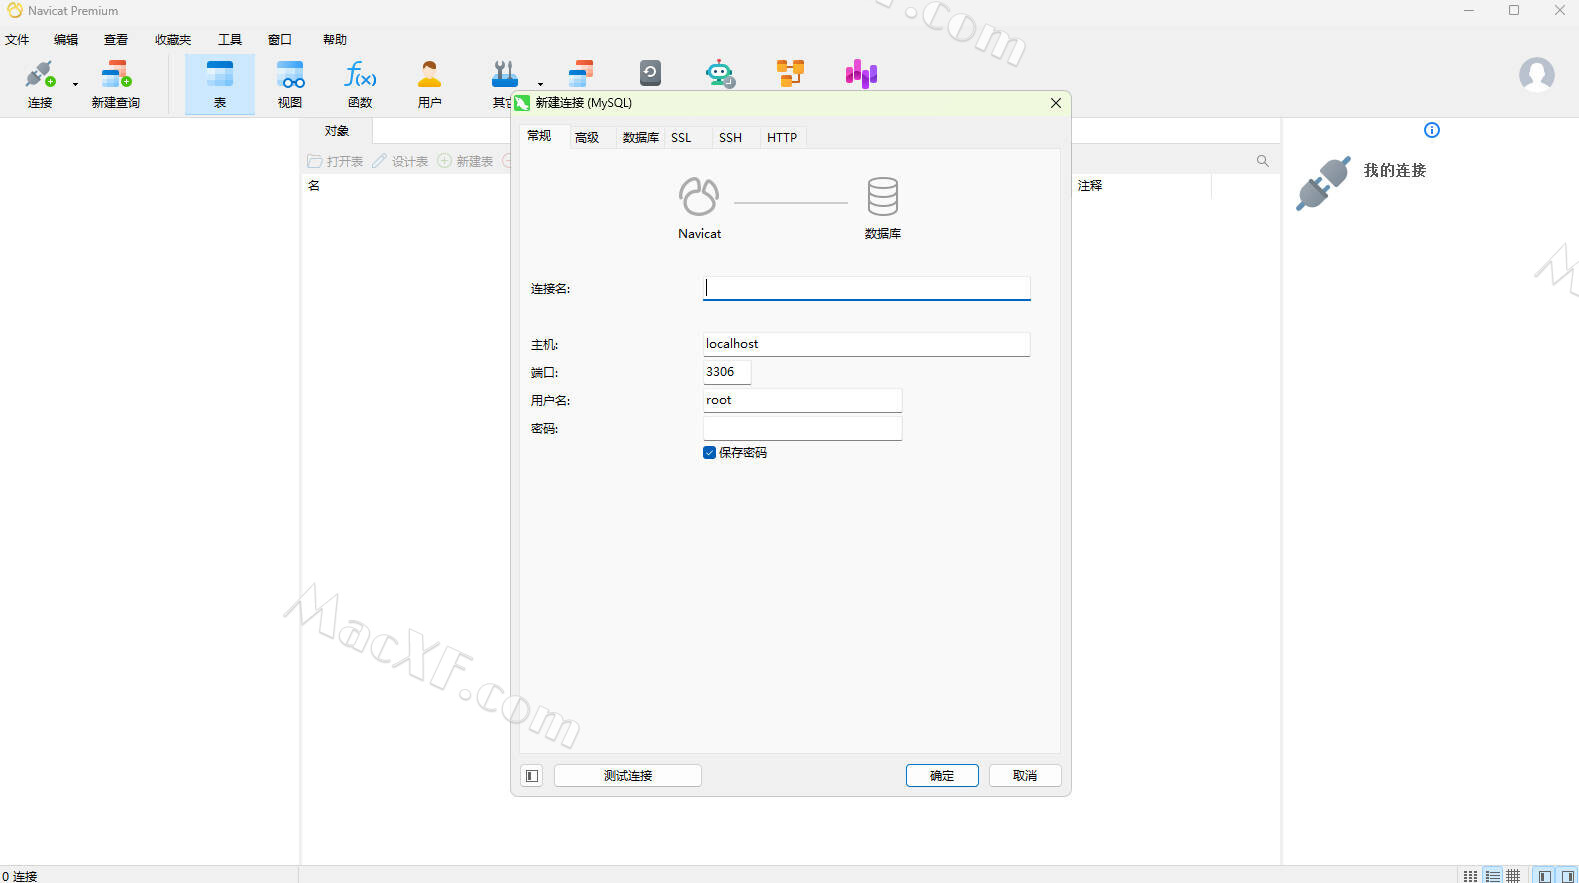This screenshot has height=883, width=1579.
Task: Click the 取消 button
Action: click(x=1025, y=776)
